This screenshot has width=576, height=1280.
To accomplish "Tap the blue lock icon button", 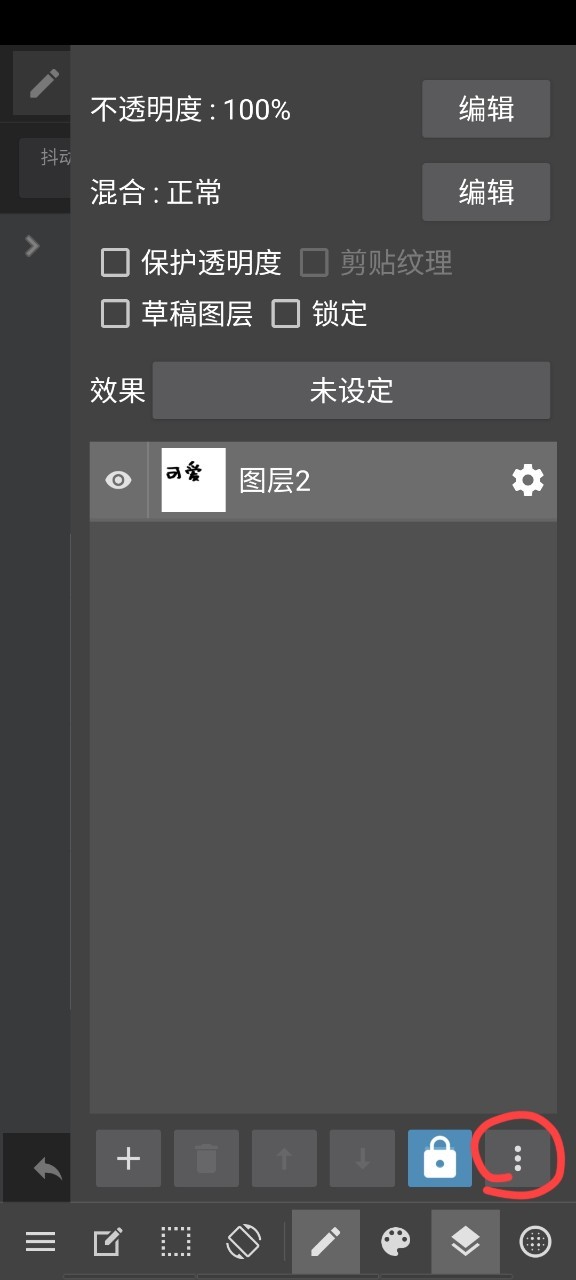I will 440,1158.
